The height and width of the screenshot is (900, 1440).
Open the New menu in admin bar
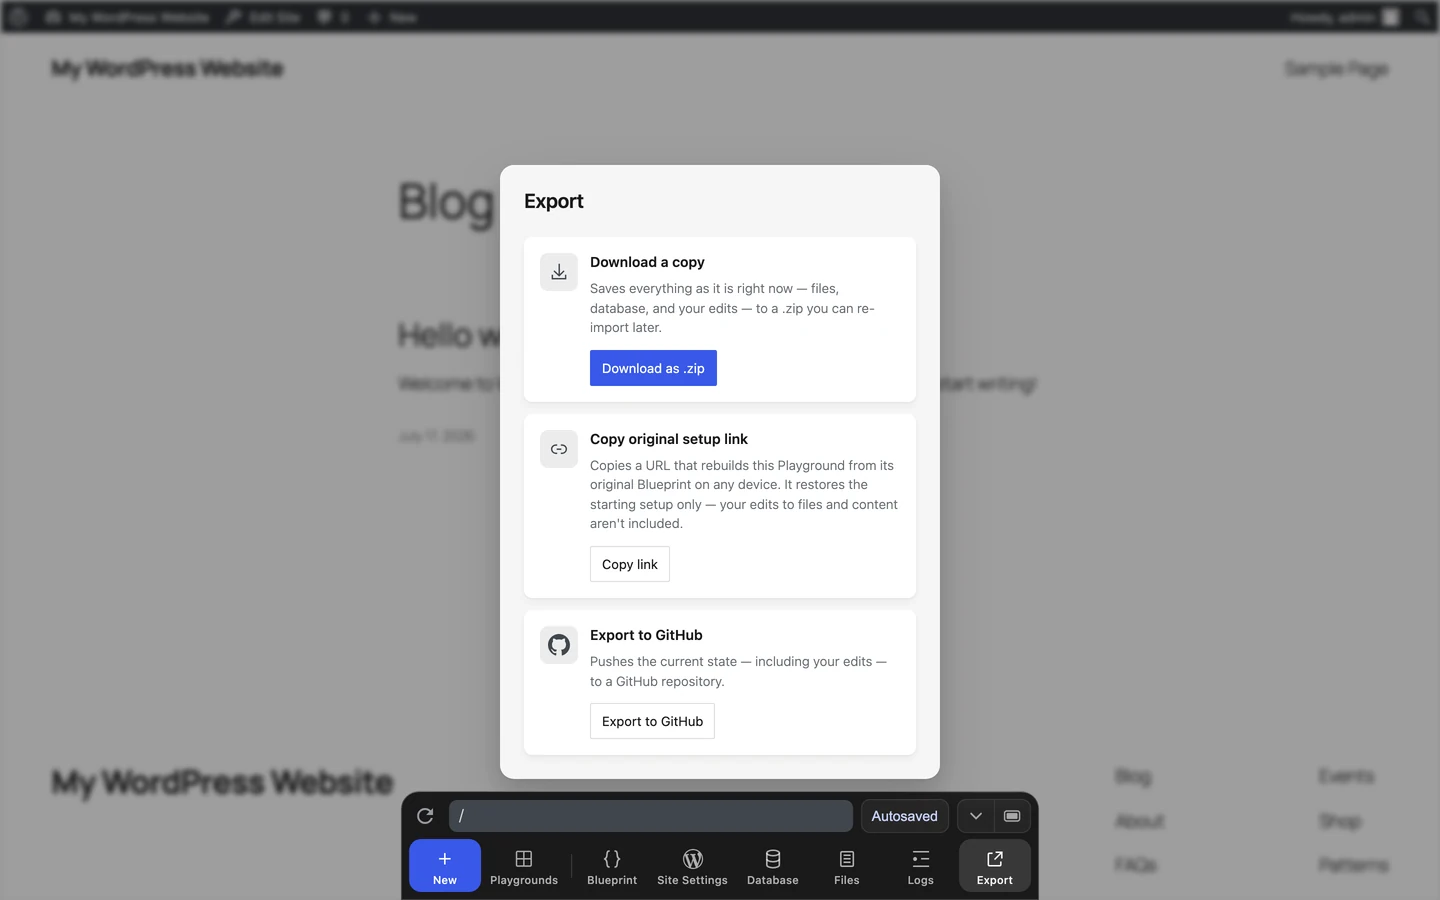coord(392,17)
